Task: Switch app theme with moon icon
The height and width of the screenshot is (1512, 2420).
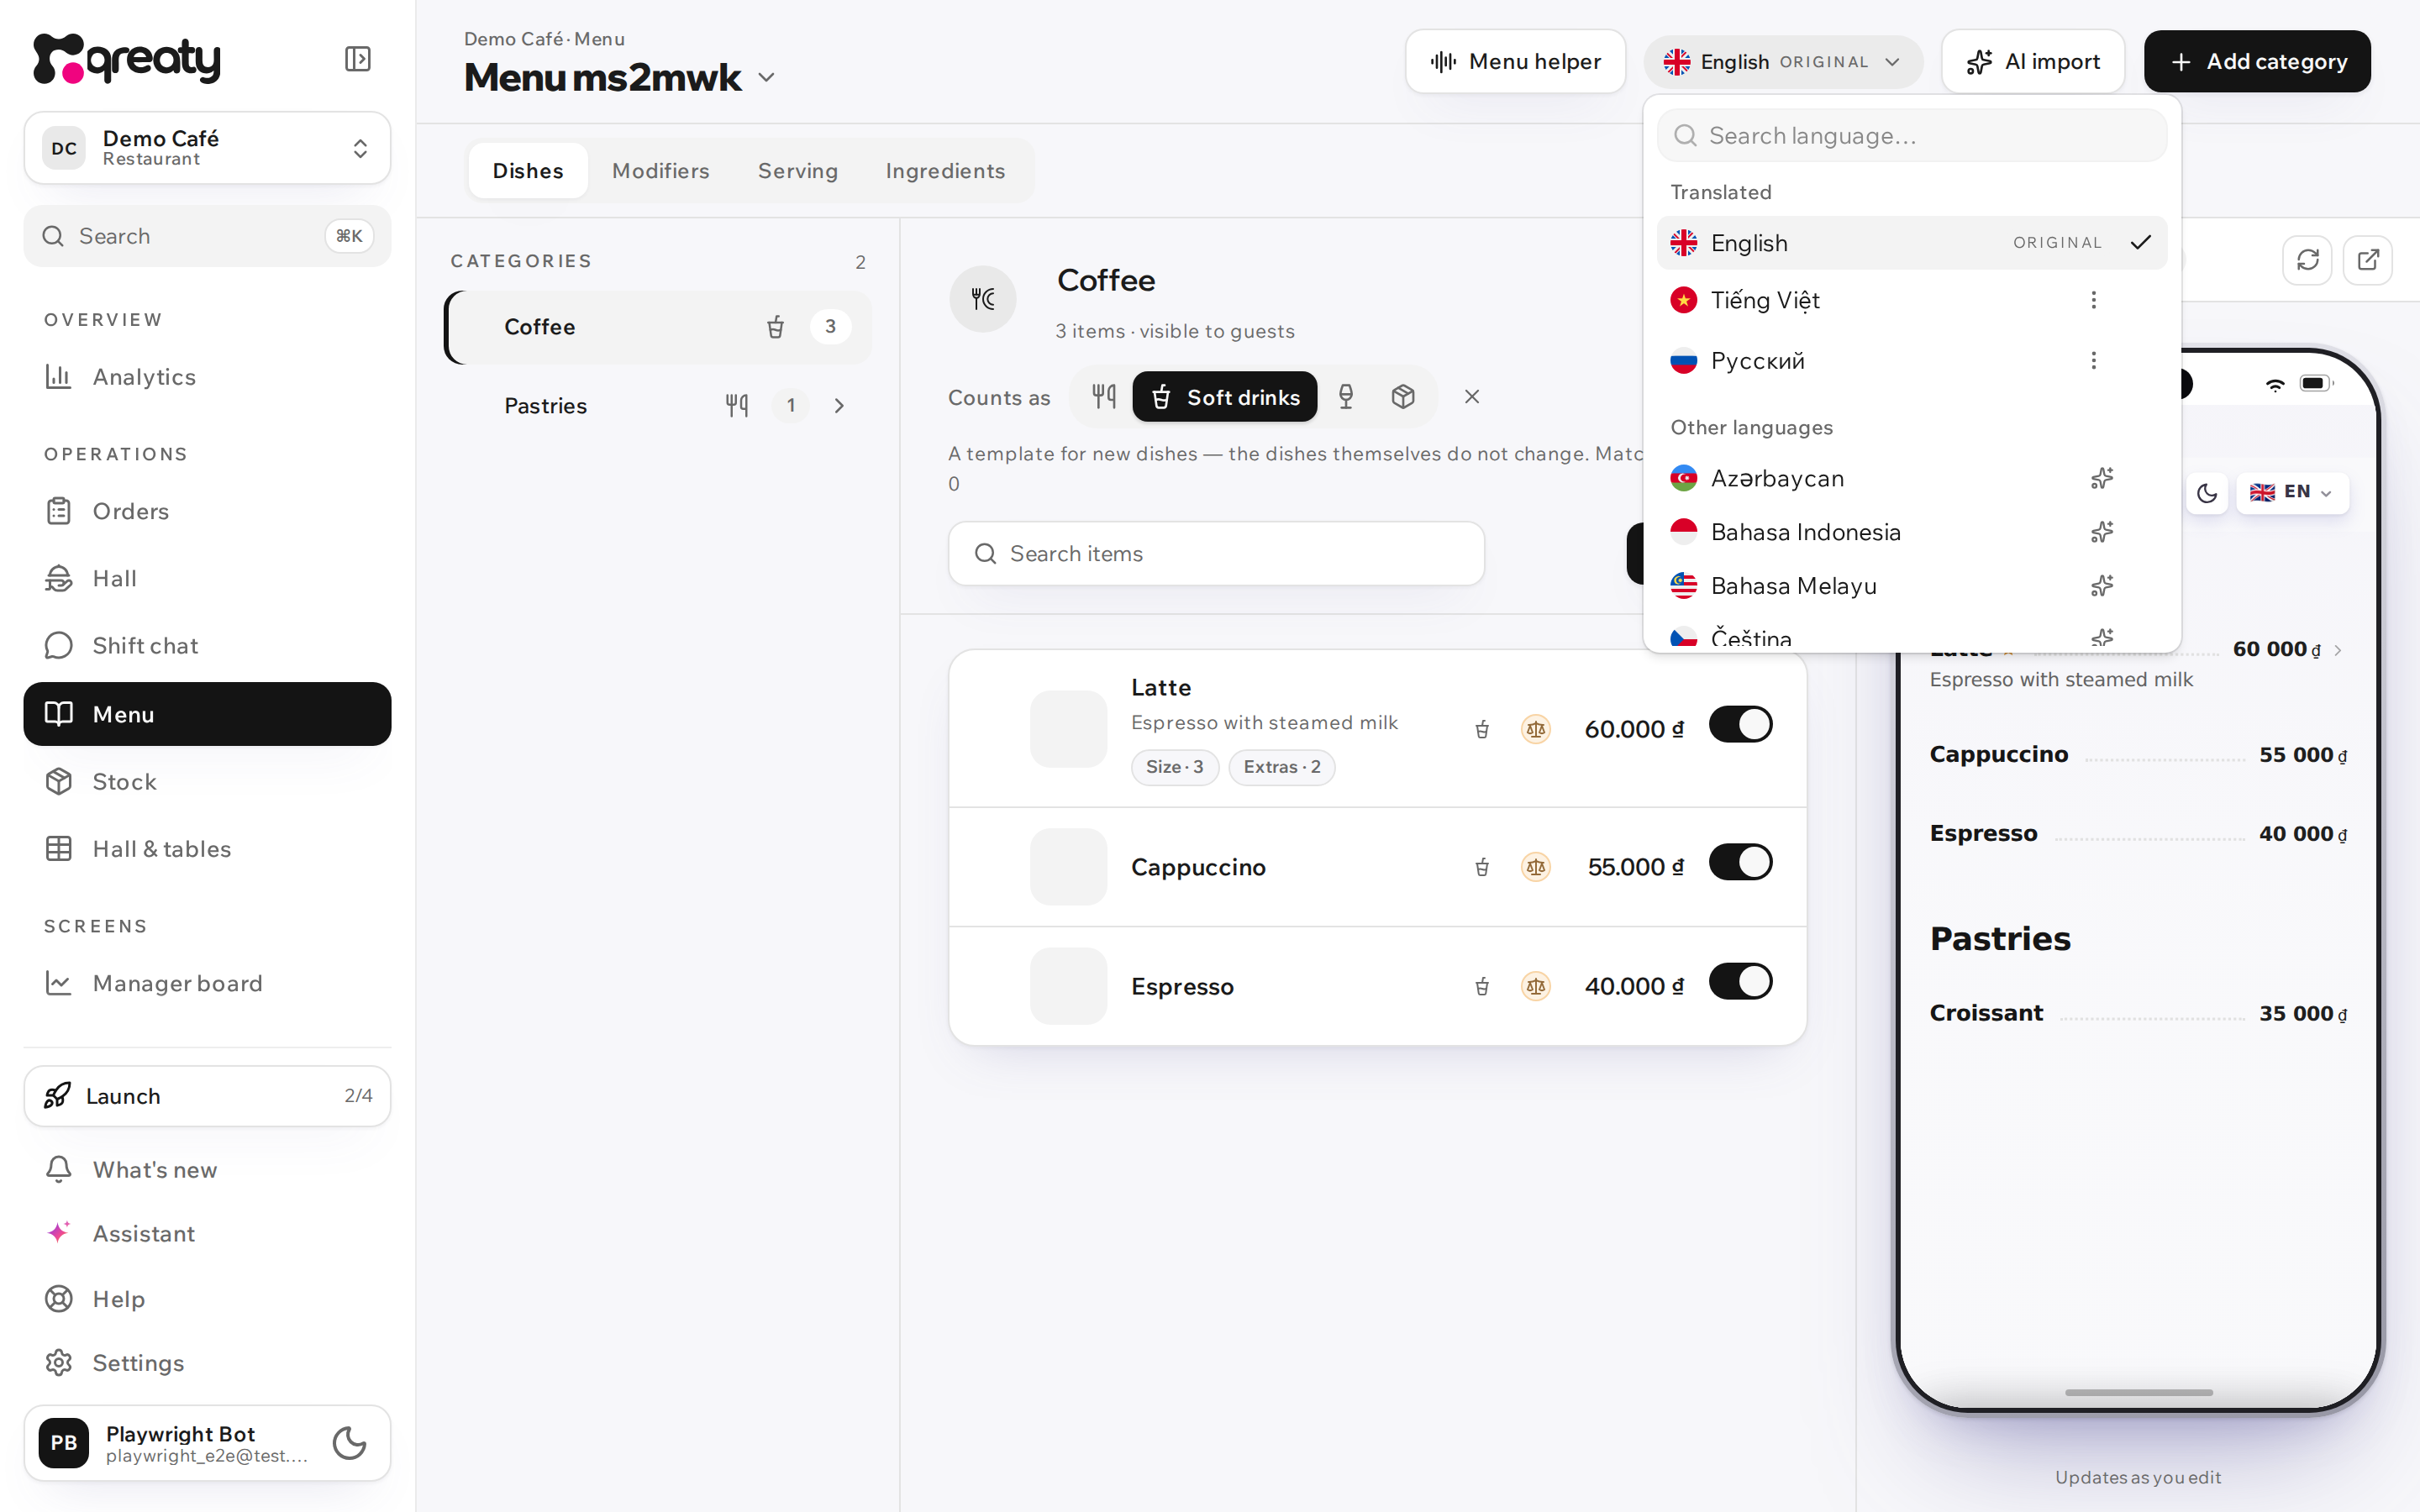Action: 349,1442
